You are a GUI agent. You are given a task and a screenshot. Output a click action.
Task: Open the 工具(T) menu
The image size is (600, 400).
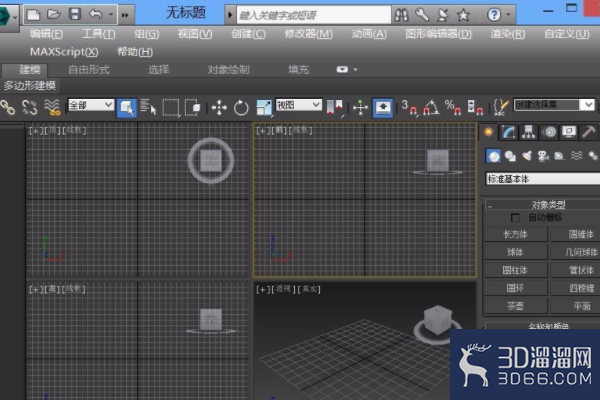coord(98,34)
